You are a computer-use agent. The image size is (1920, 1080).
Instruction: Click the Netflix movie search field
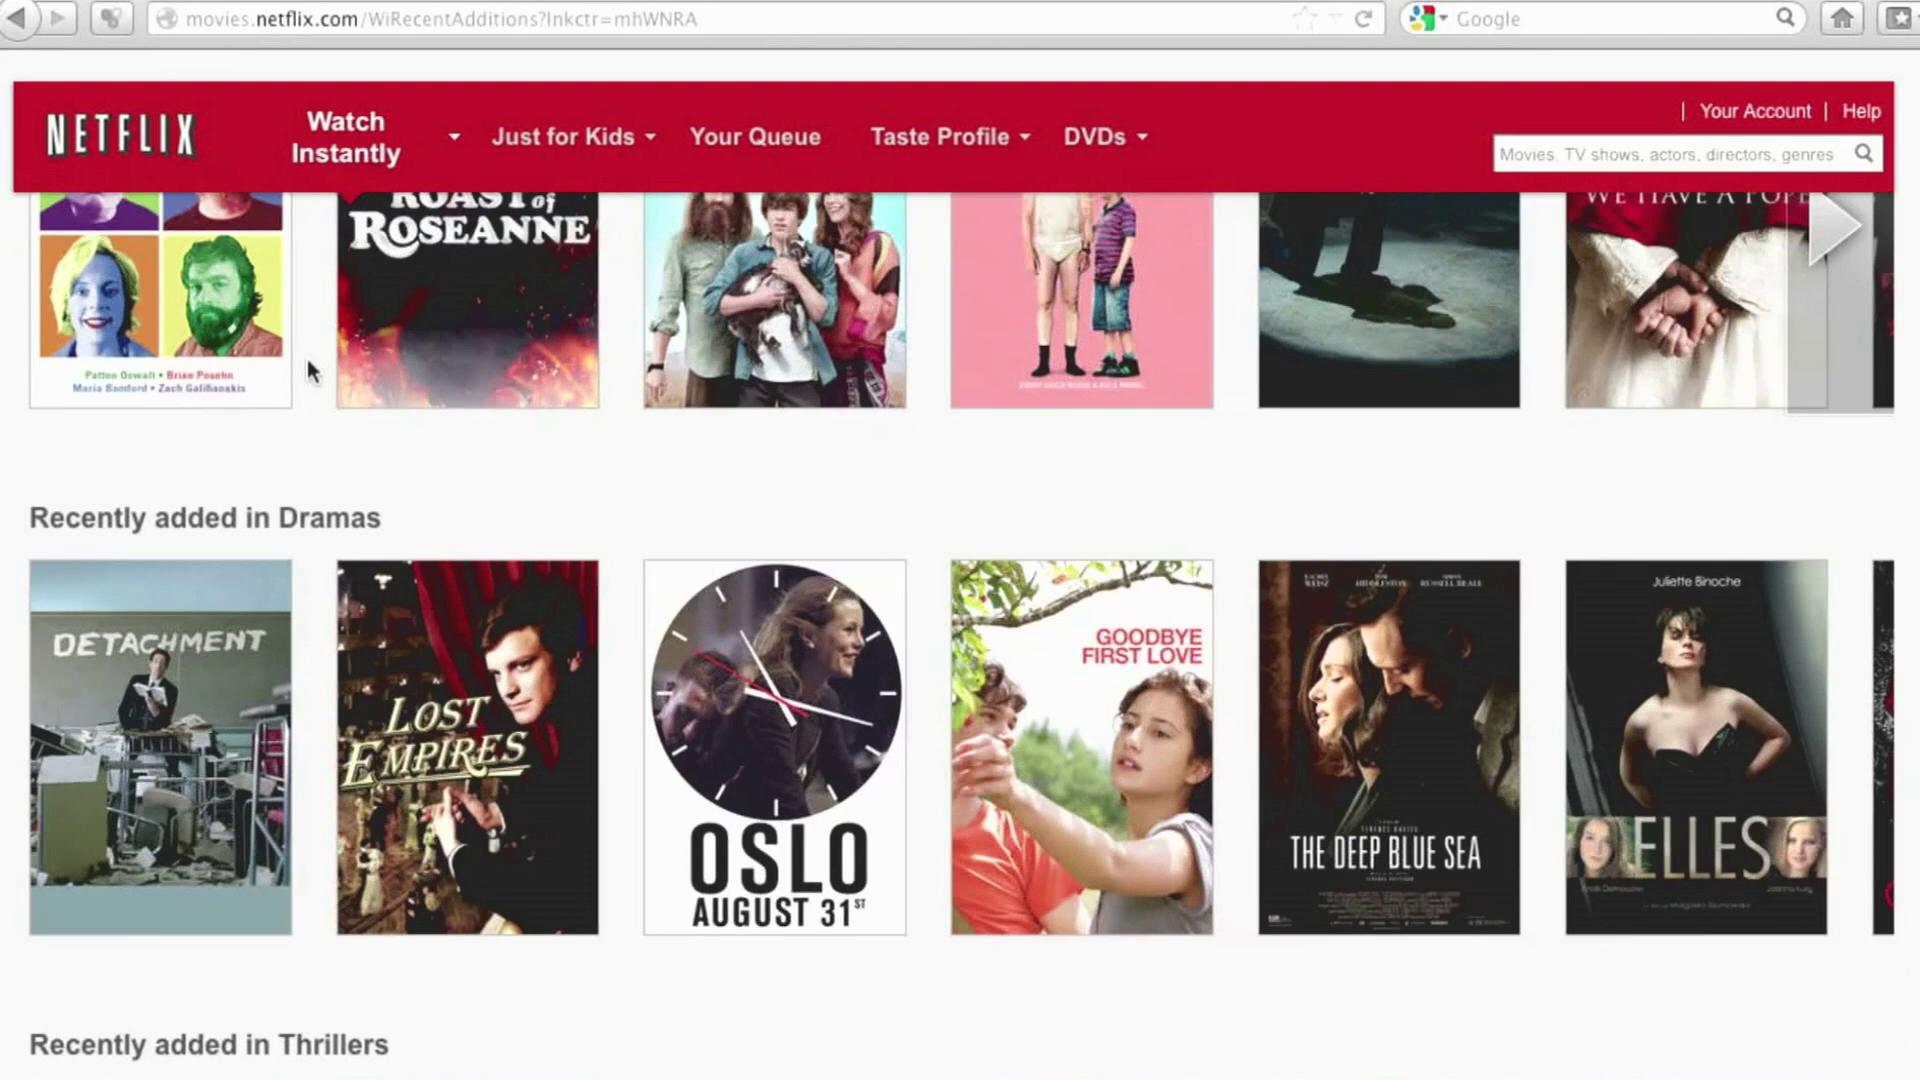click(x=1670, y=154)
